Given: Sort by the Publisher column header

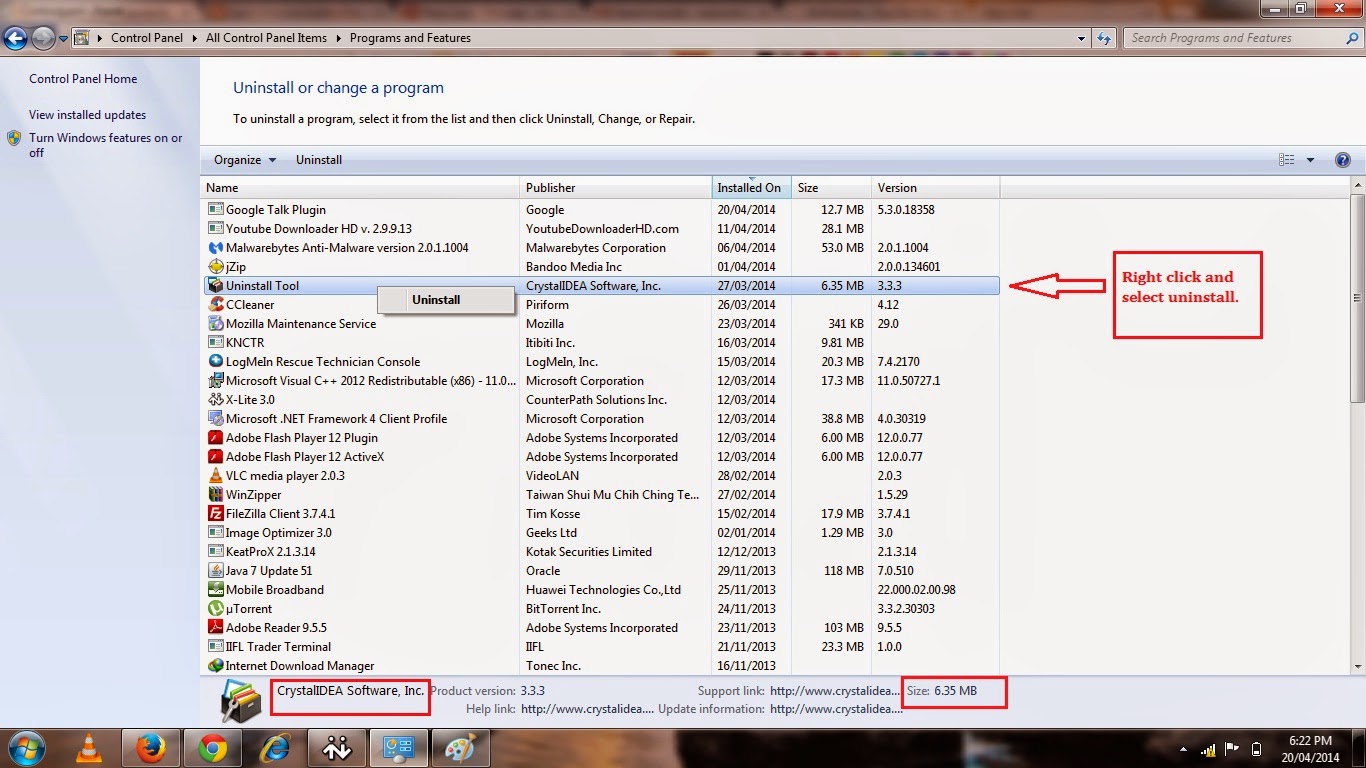Looking at the screenshot, I should coord(616,188).
